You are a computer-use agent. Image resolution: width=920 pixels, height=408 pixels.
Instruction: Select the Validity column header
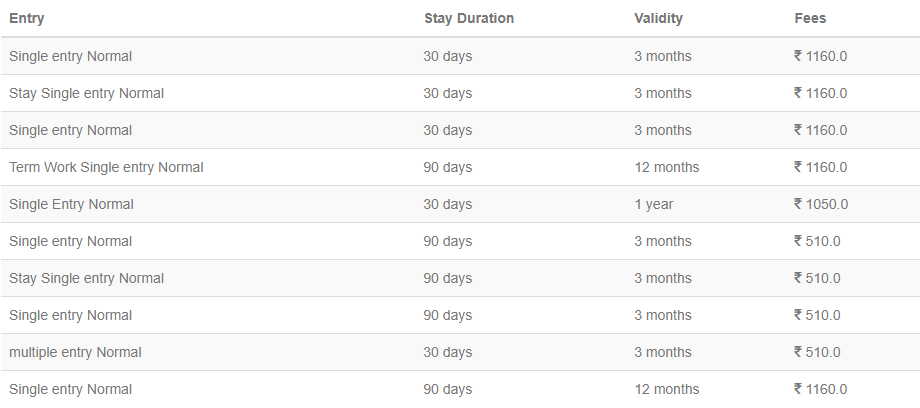pos(658,18)
